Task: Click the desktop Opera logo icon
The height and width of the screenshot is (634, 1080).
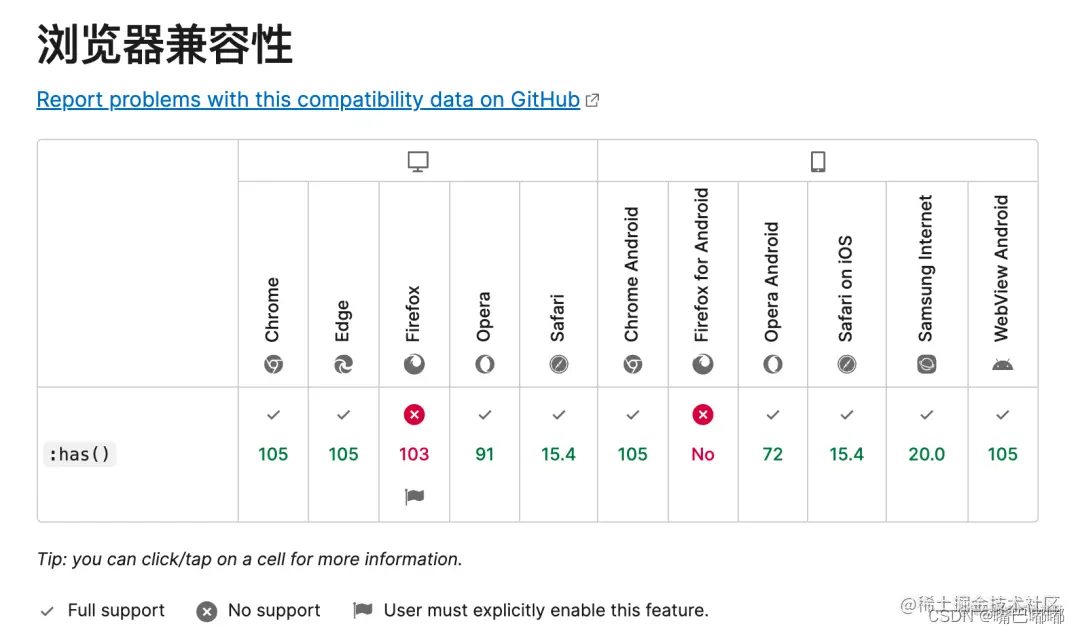Action: coord(484,365)
